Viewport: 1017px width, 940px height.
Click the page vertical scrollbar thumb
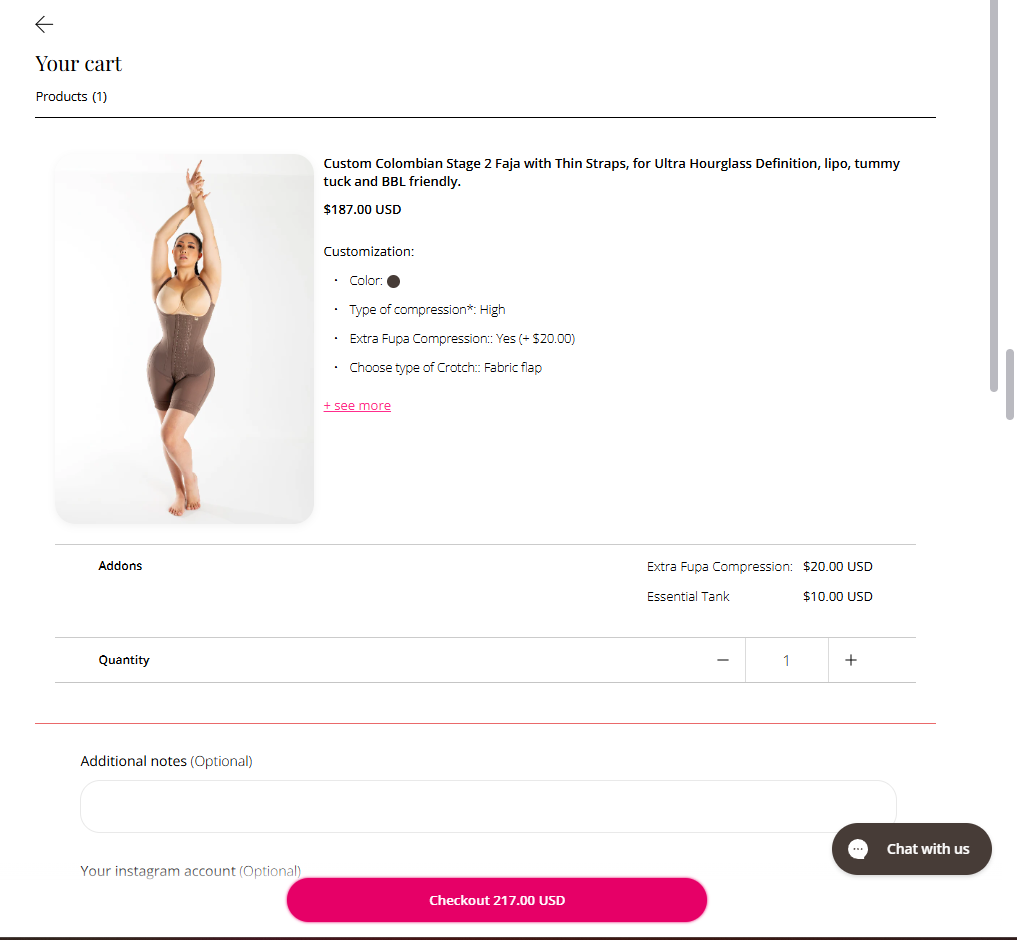pyautogui.click(x=1009, y=384)
